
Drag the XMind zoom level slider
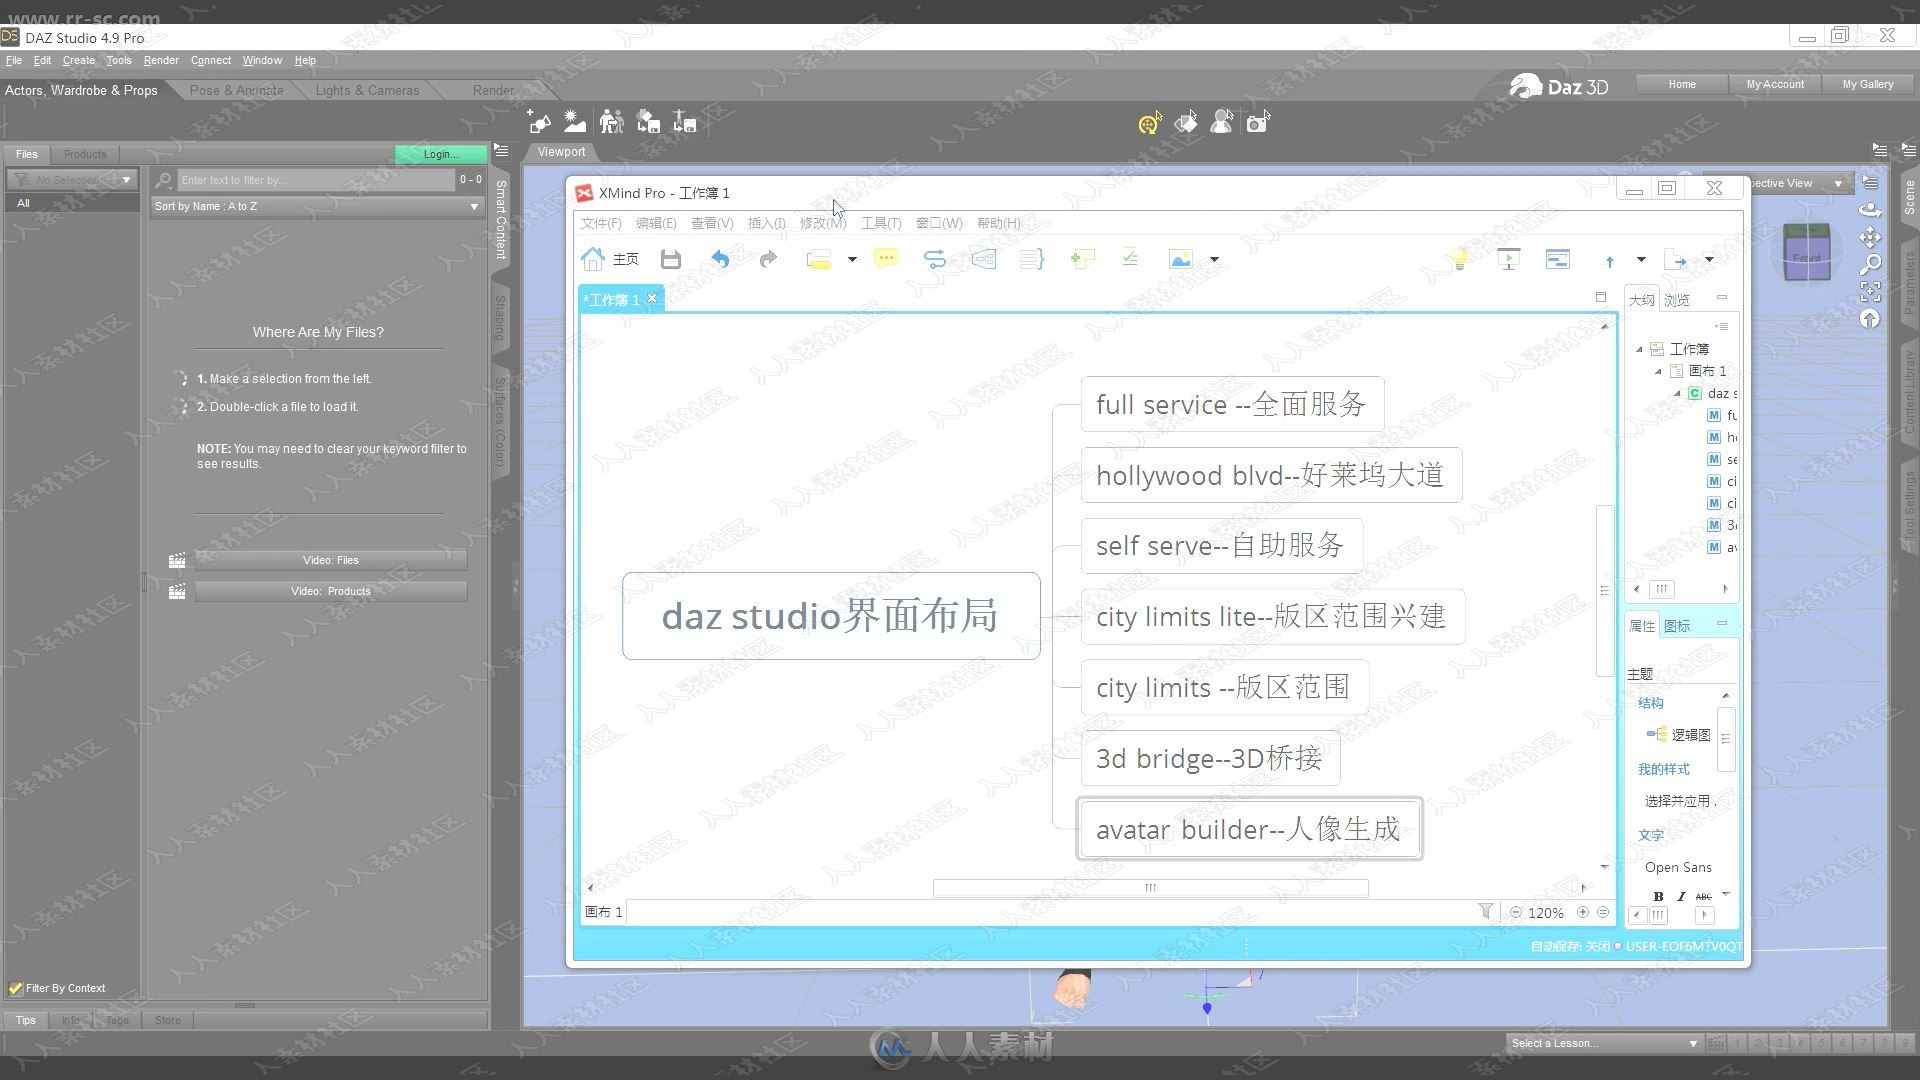(x=1545, y=911)
